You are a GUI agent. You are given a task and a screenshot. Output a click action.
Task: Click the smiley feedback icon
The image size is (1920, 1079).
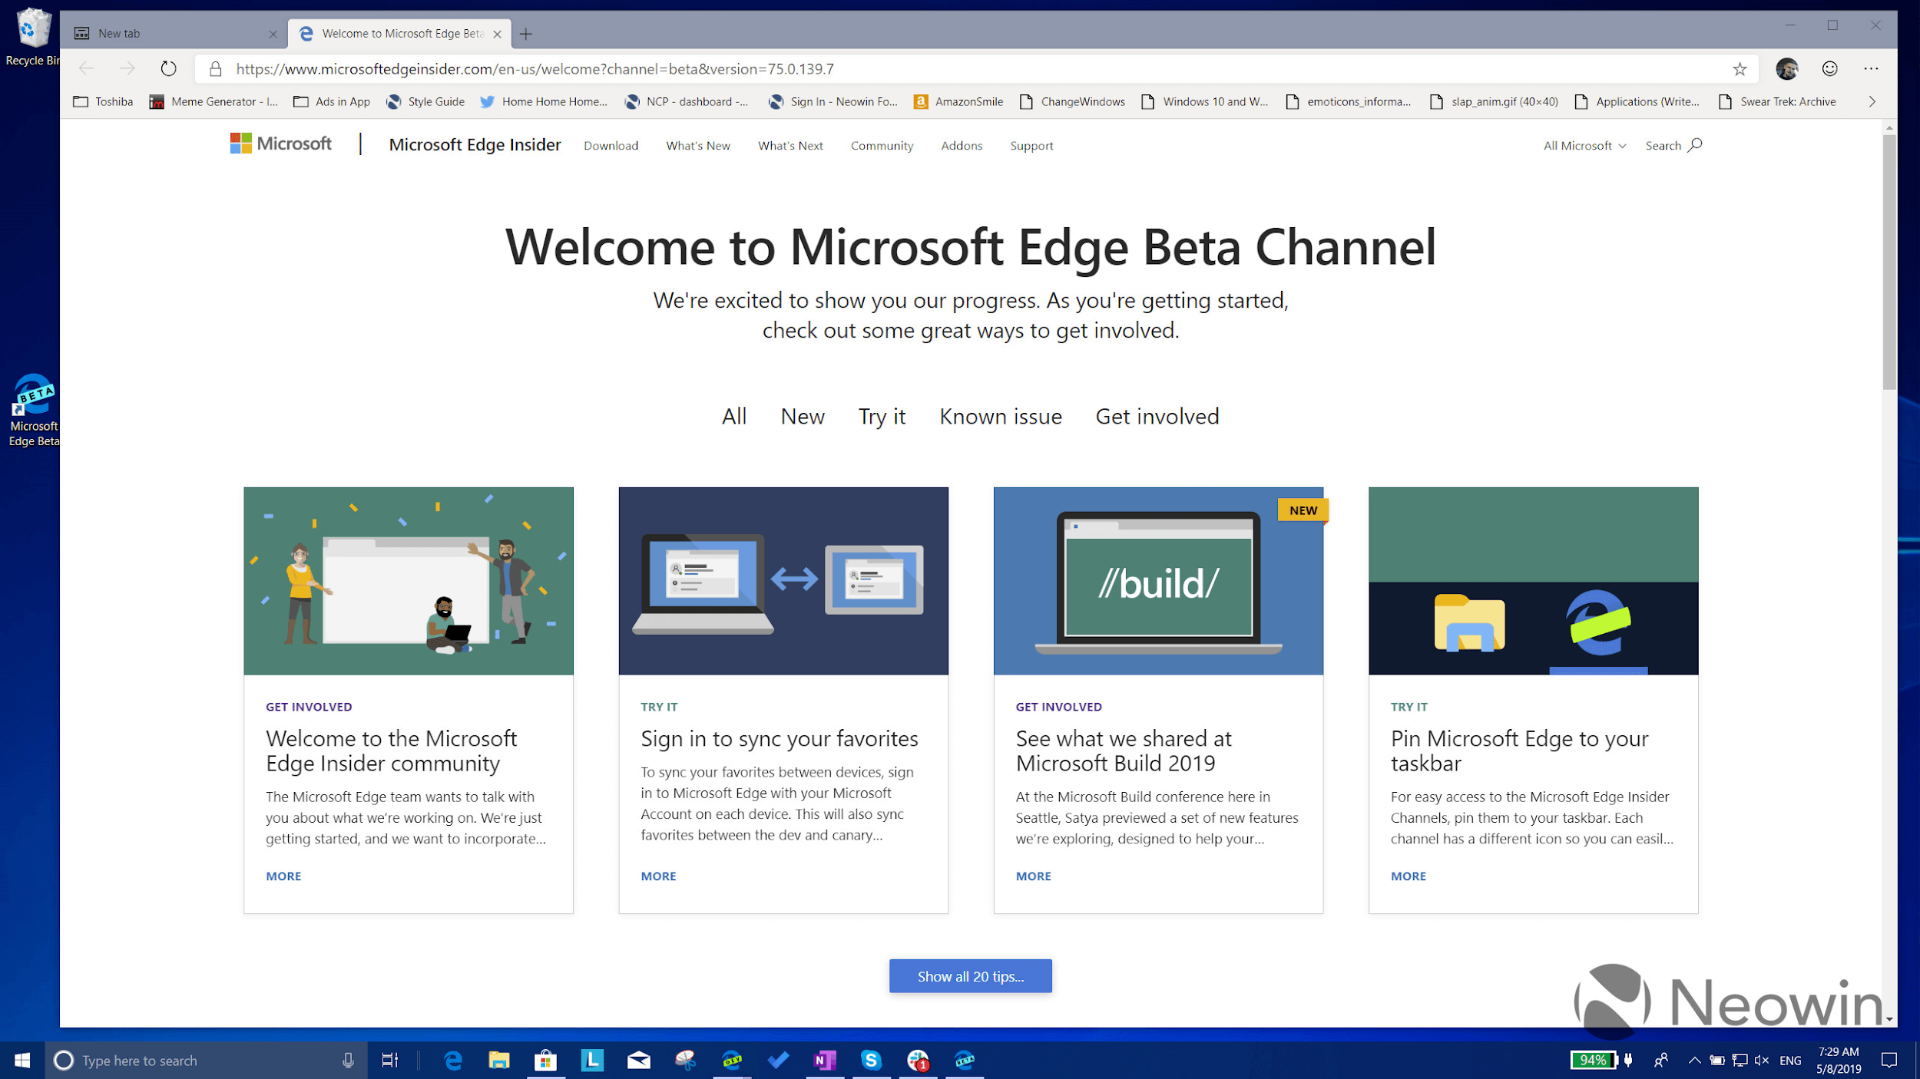coord(1829,69)
